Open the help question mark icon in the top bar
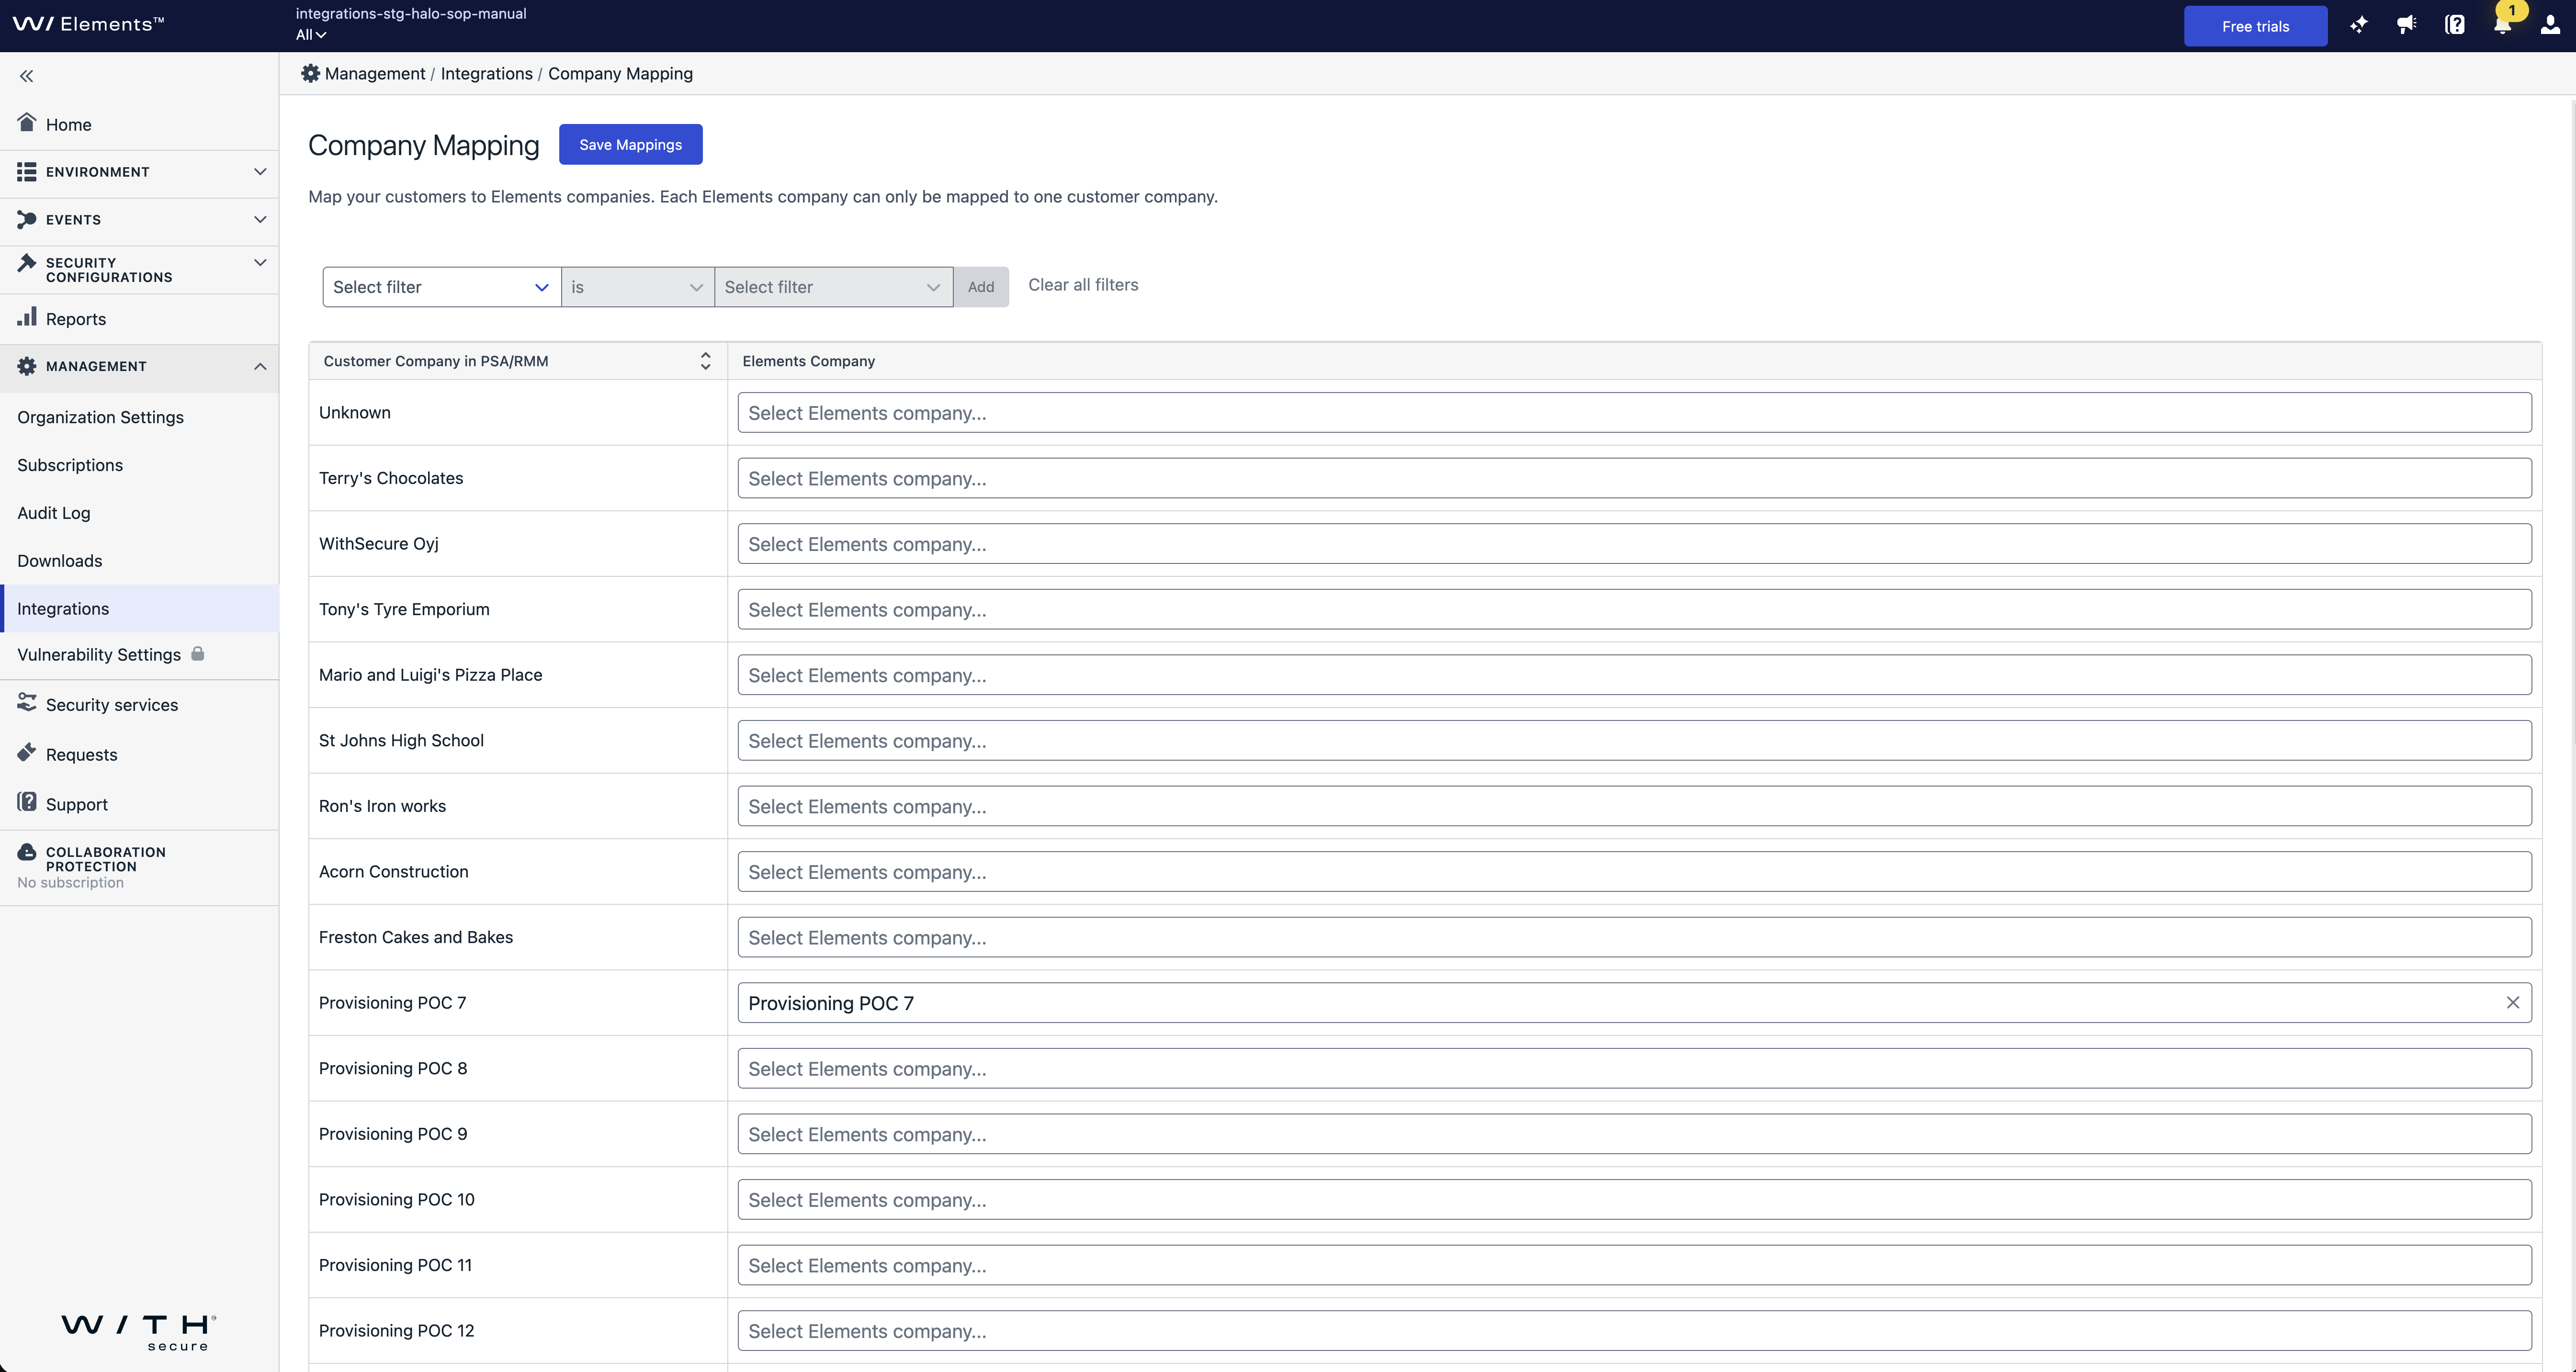This screenshot has height=1372, width=2576. click(x=2455, y=25)
